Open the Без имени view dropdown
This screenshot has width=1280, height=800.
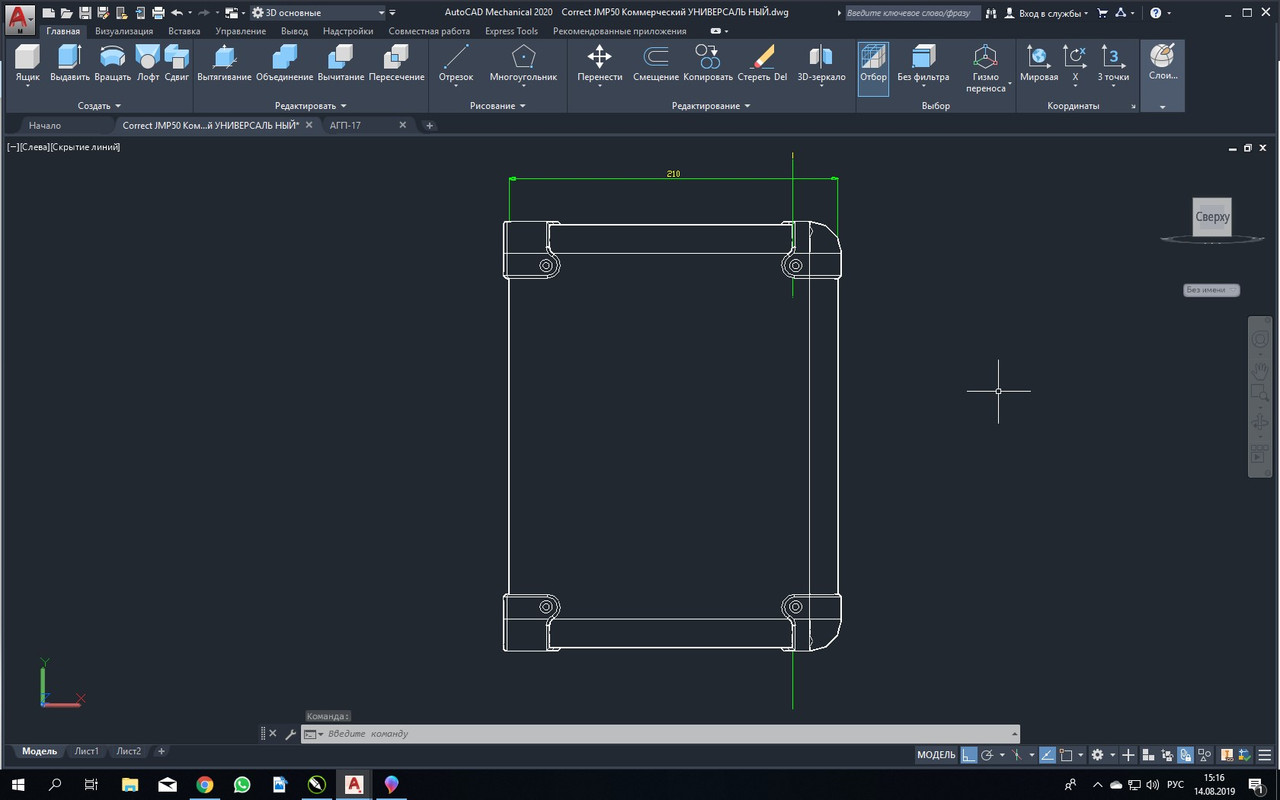point(1211,290)
